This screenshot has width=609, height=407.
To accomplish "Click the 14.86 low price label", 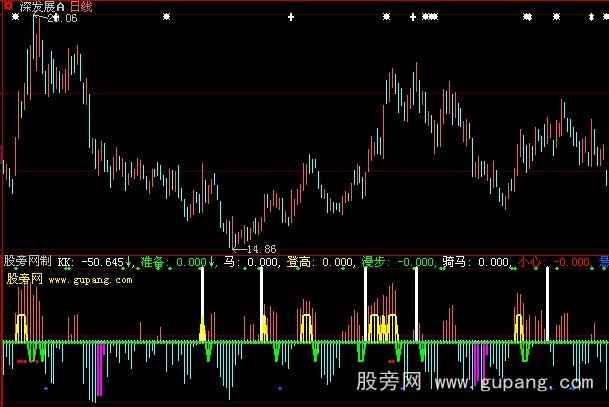I will click(261, 249).
